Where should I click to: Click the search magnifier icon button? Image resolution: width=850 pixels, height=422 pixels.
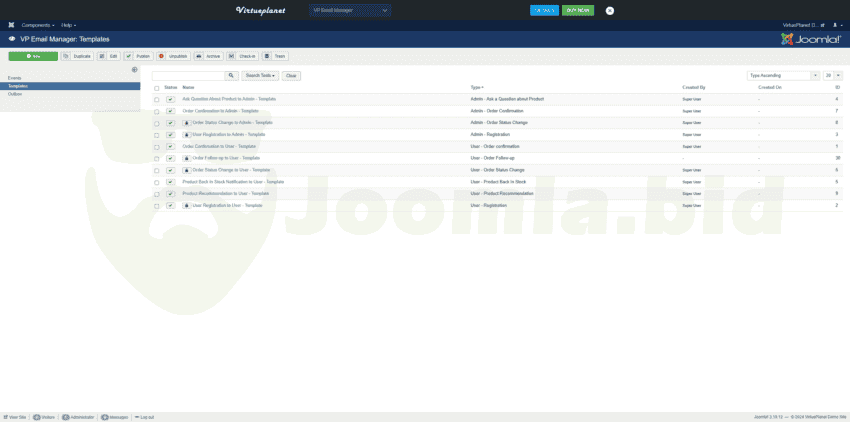click(x=232, y=76)
